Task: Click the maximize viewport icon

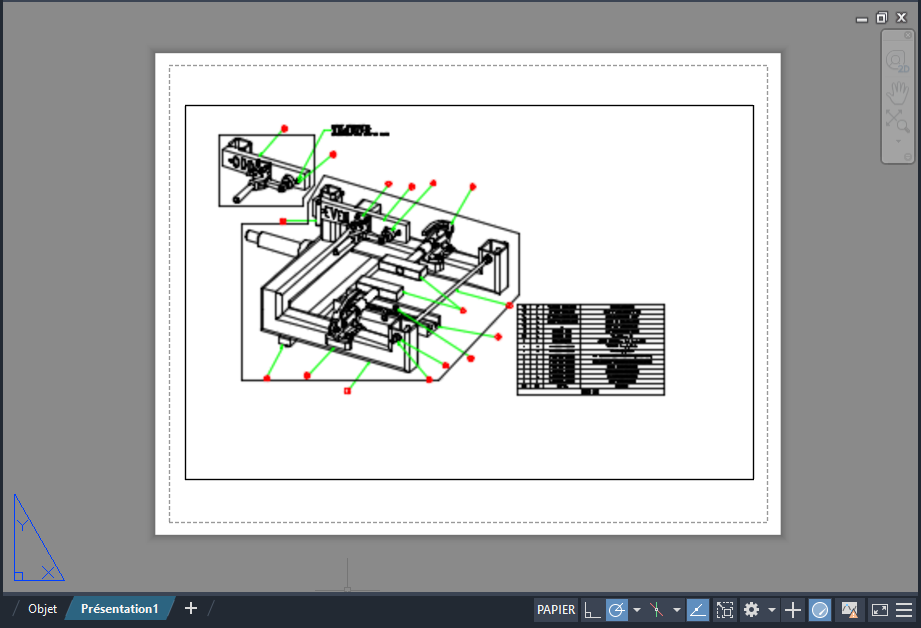Action: [x=725, y=610]
